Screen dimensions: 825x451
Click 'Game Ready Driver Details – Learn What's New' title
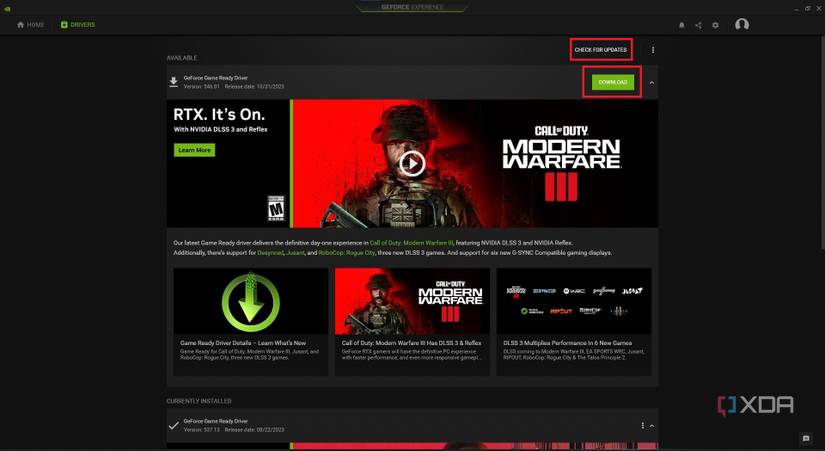coord(243,343)
